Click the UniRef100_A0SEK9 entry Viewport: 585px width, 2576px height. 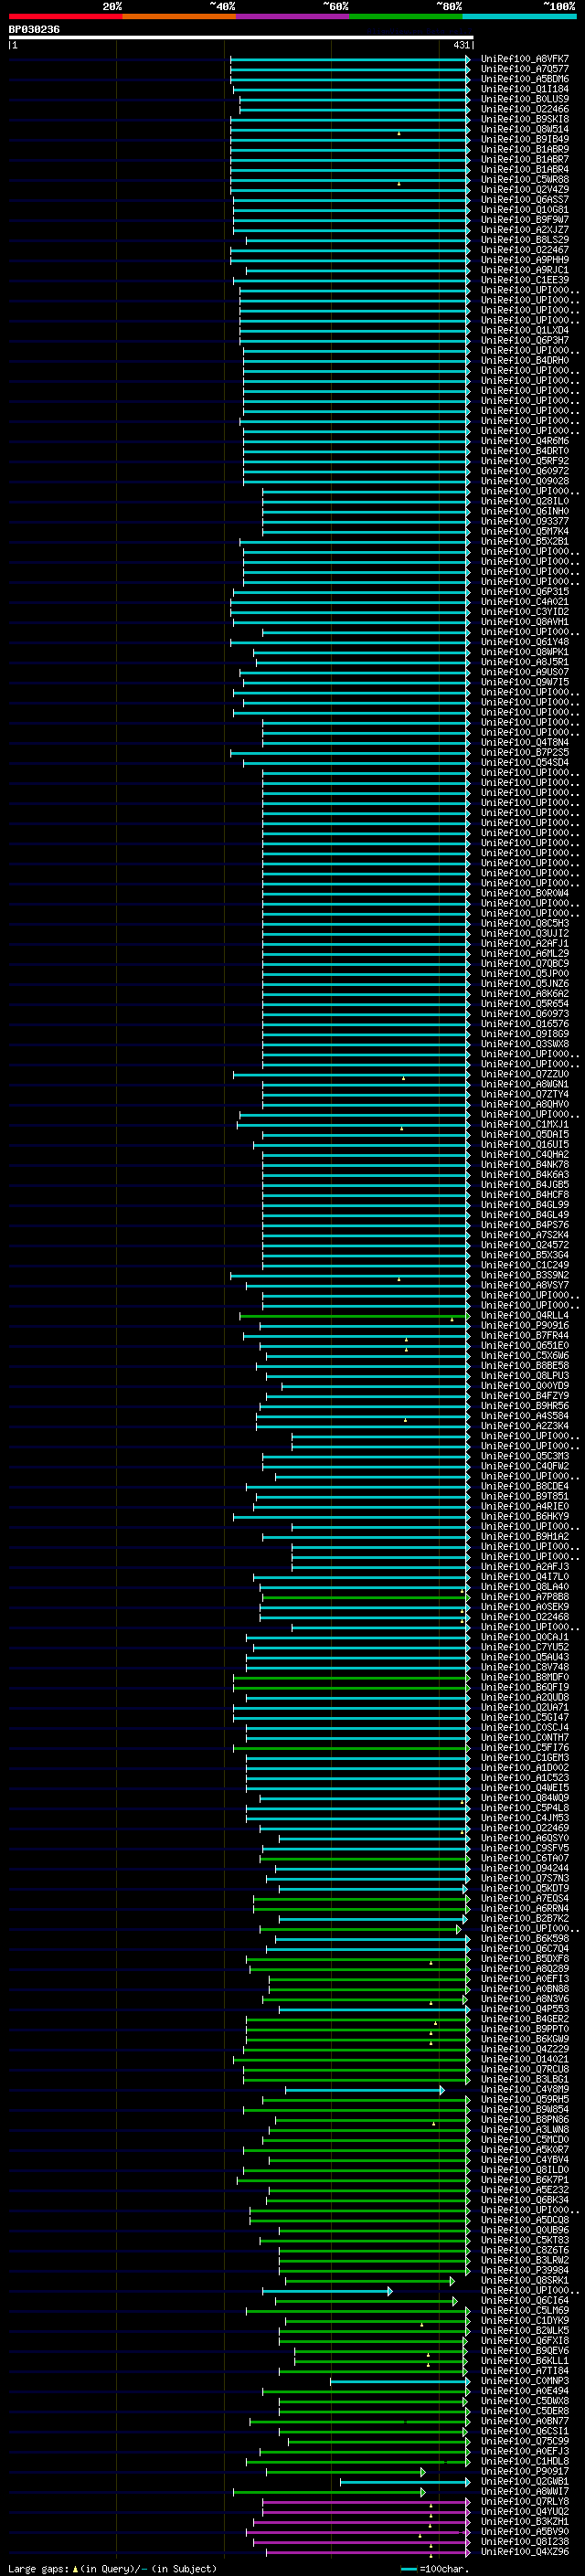pos(525,1606)
